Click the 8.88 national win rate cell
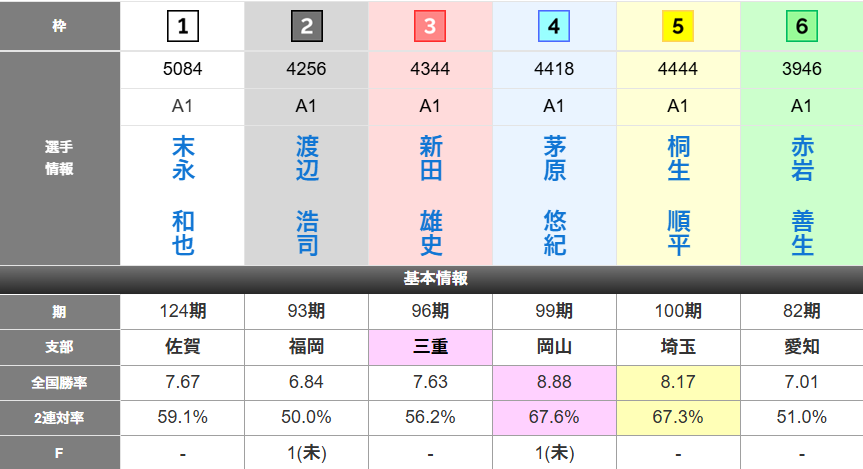Screen dimensions: 863x469 [554, 382]
